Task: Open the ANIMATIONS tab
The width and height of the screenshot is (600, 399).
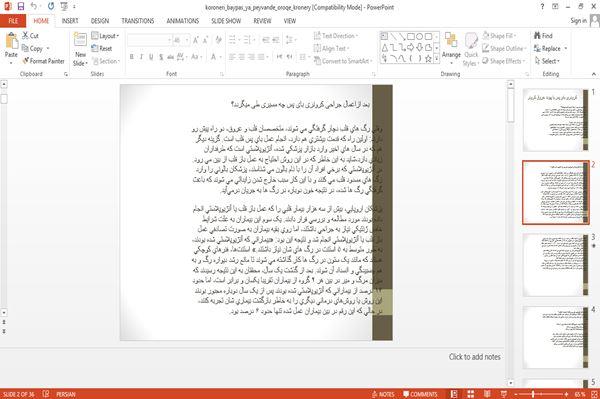Action: coord(183,21)
